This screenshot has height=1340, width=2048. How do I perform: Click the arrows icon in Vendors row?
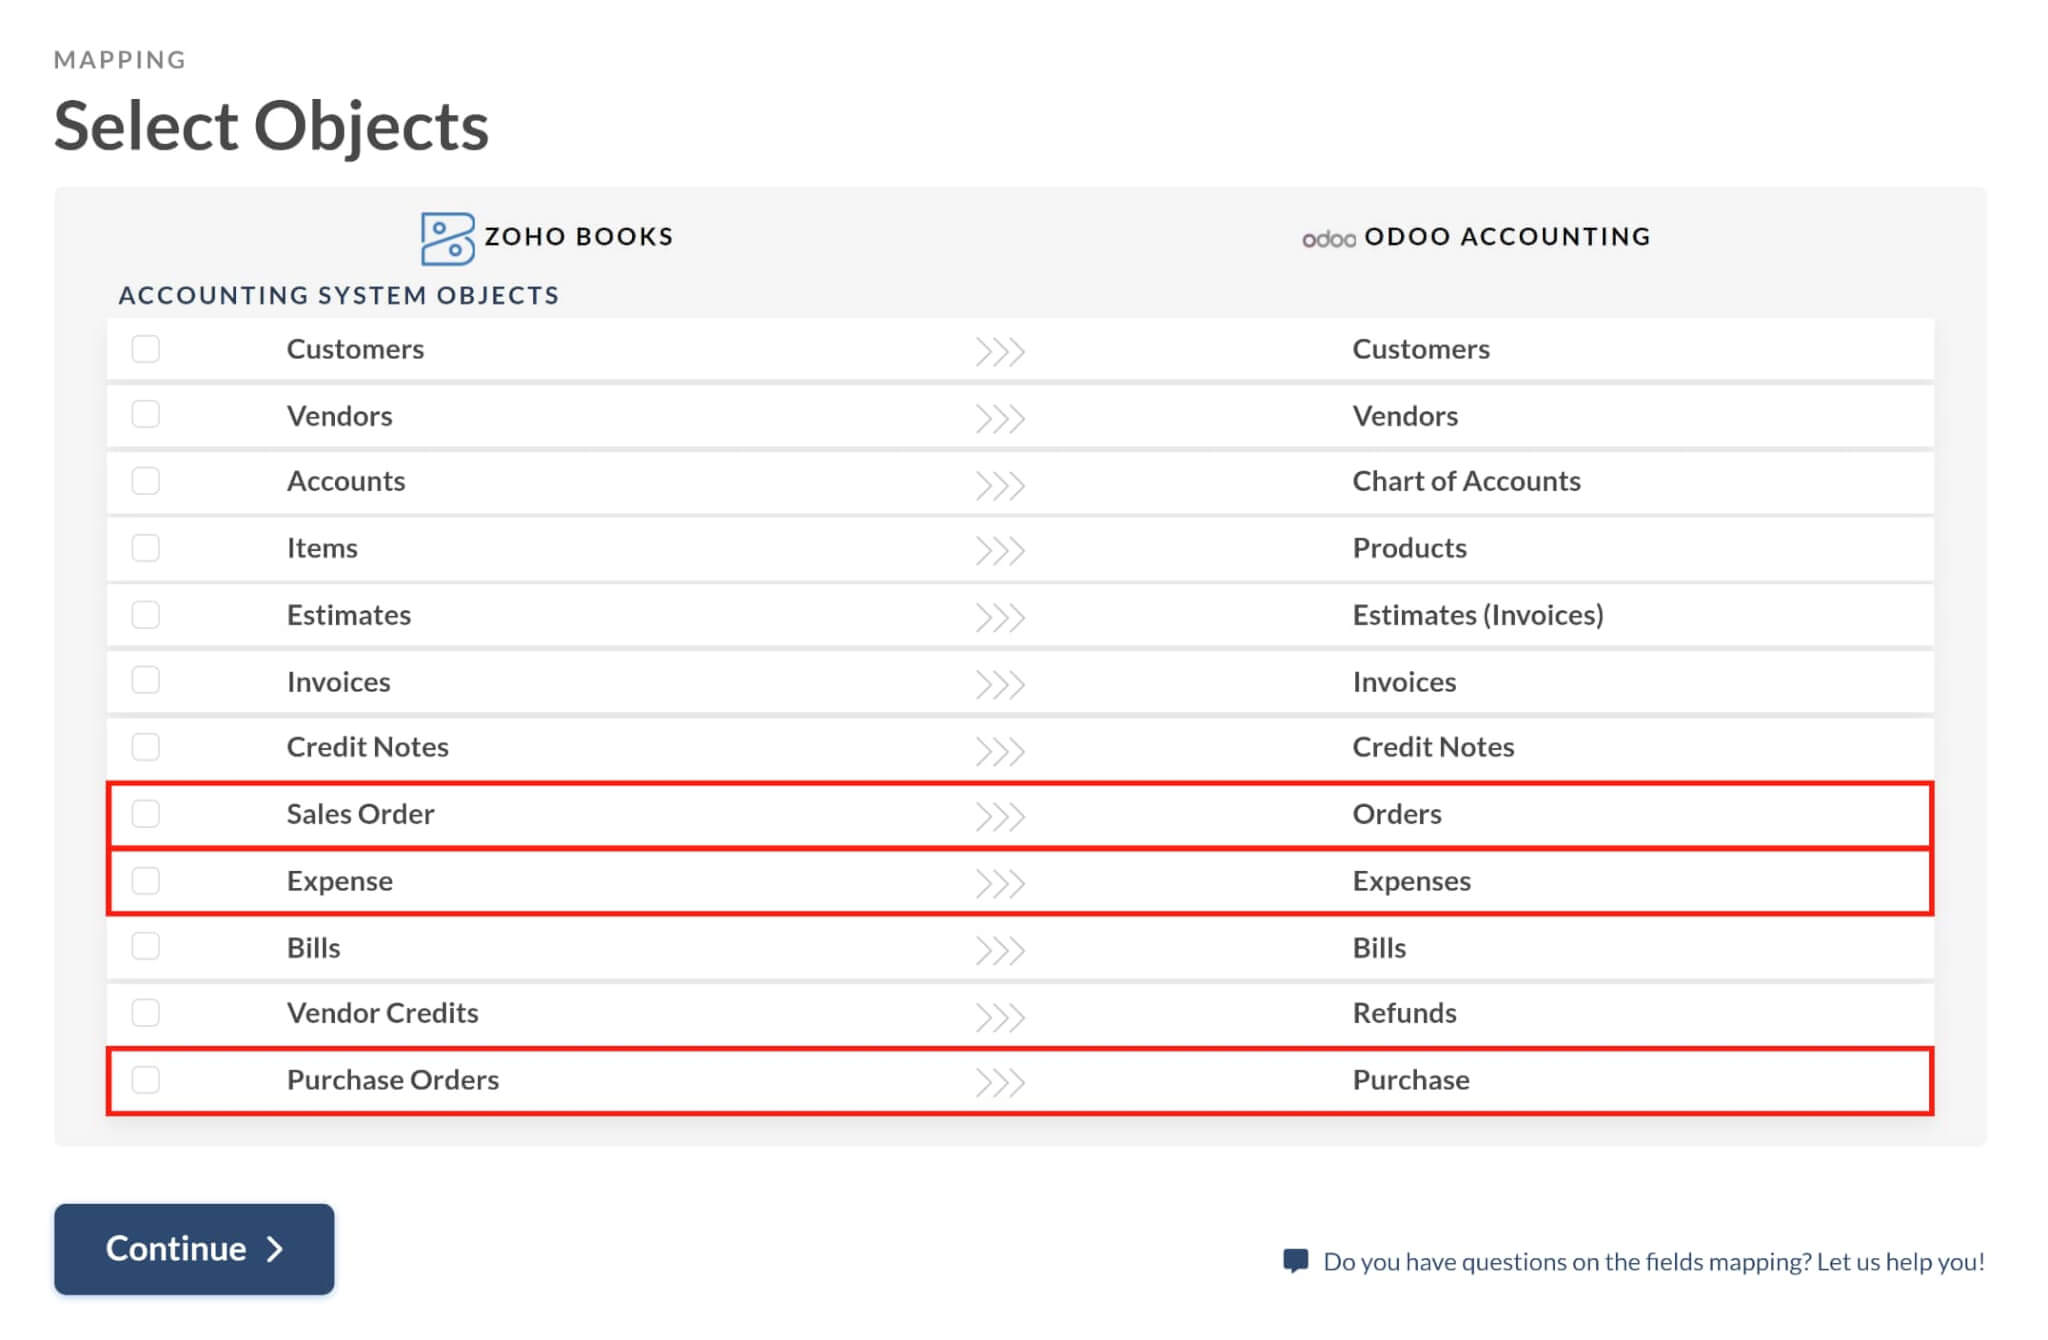[1001, 418]
